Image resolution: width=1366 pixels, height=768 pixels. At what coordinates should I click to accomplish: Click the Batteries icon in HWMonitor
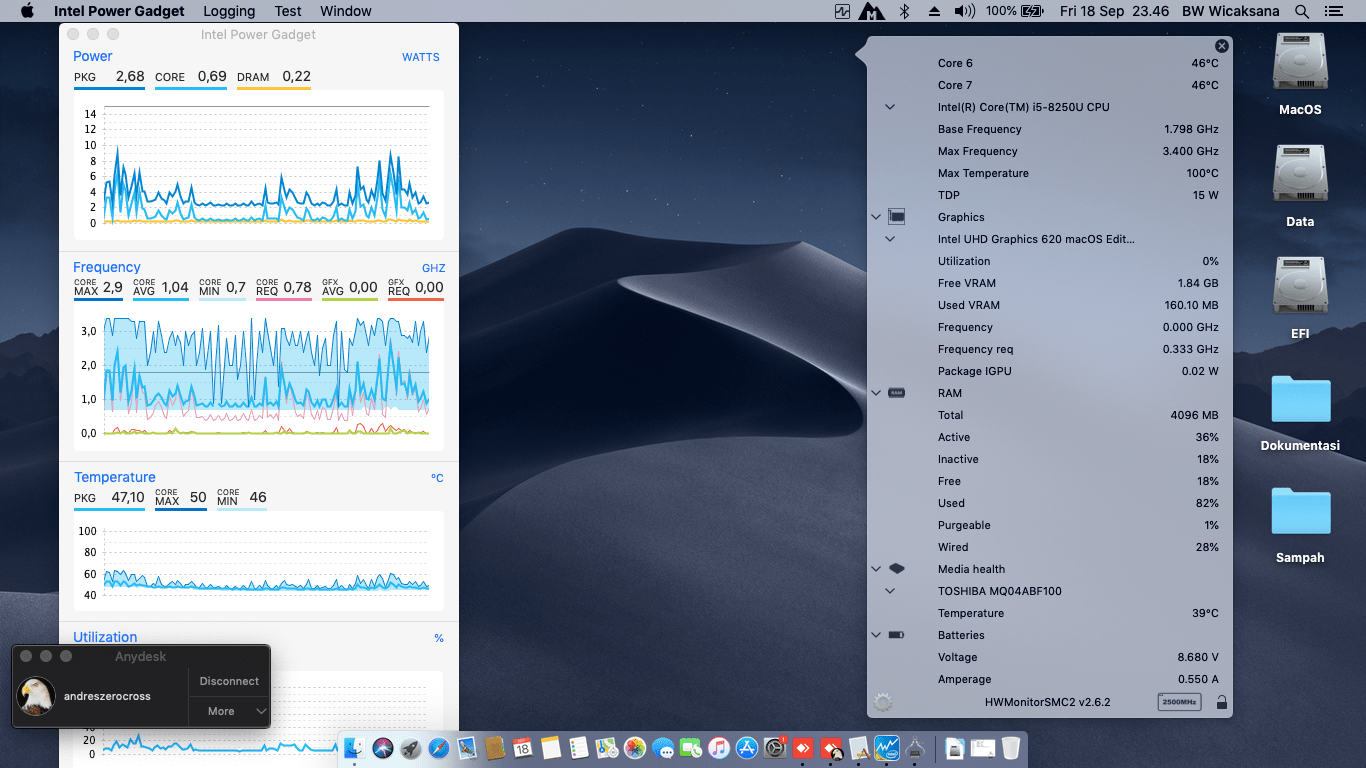(x=897, y=635)
